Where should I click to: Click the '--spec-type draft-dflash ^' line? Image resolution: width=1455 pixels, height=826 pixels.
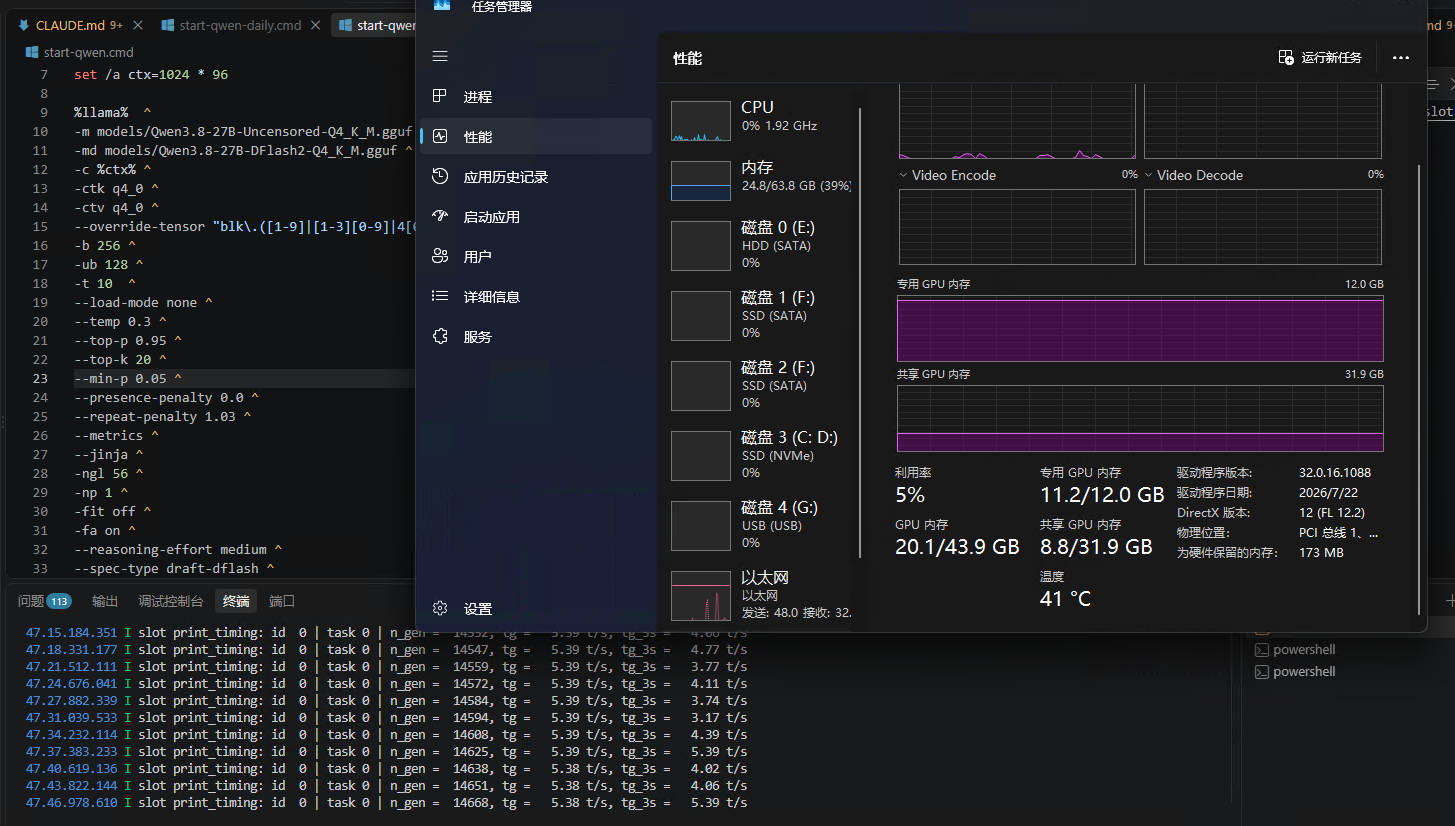[174, 569]
